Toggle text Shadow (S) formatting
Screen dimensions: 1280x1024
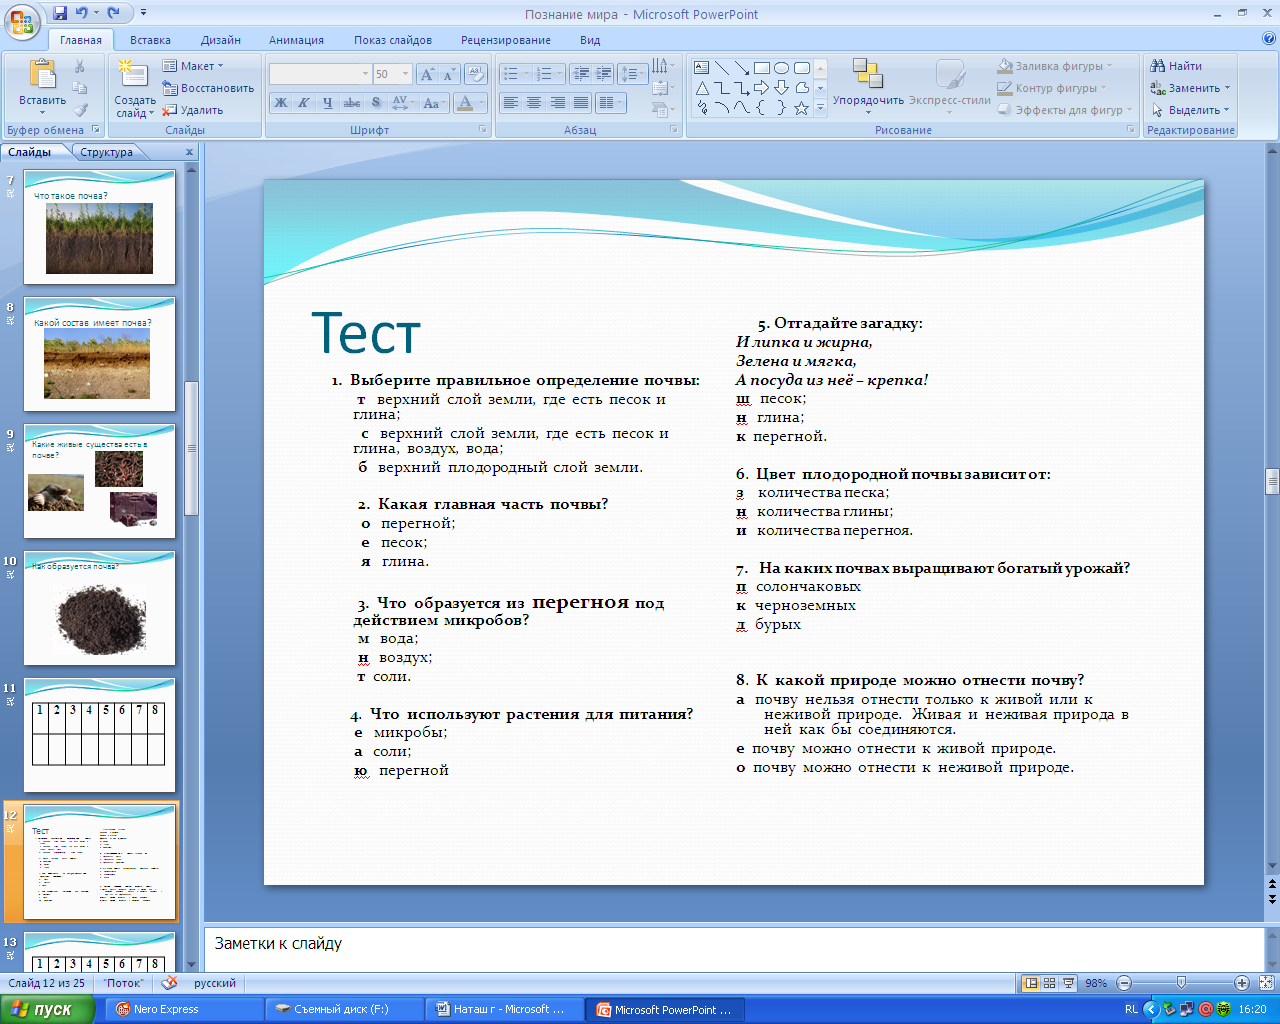point(376,102)
